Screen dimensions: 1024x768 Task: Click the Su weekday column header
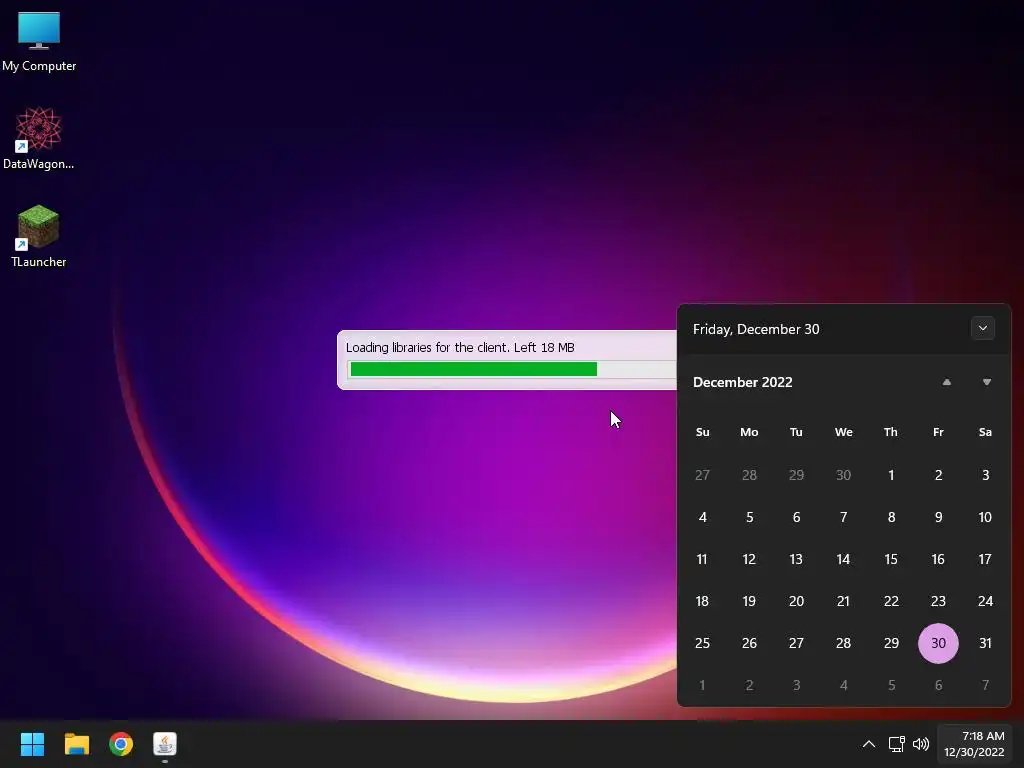coord(702,432)
